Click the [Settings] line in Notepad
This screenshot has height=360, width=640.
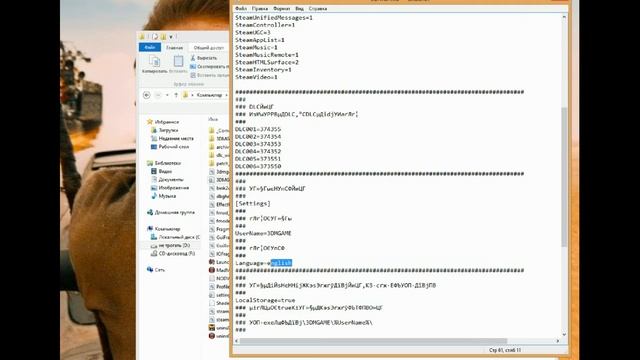(253, 203)
